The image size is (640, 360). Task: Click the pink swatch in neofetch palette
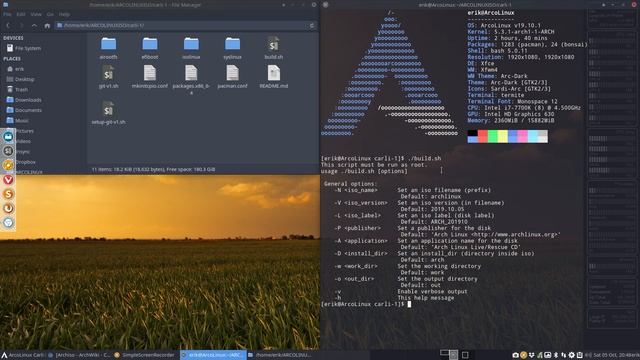(x=523, y=136)
